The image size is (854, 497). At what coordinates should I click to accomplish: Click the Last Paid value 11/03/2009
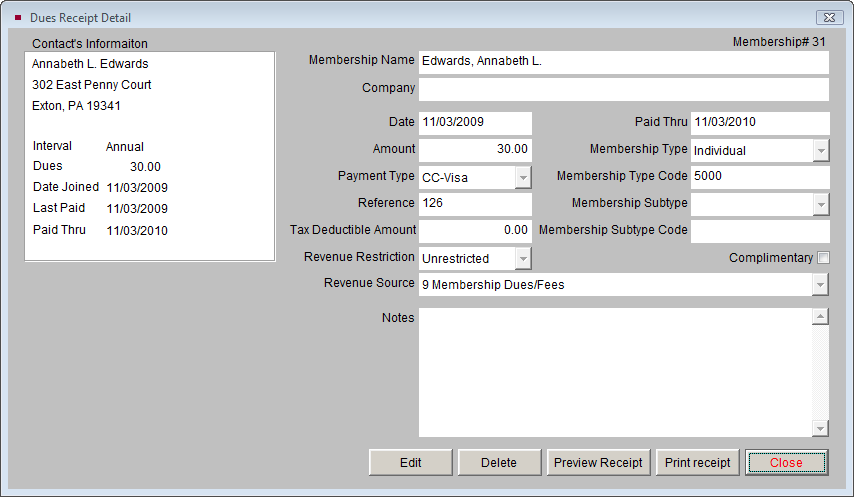click(137, 208)
